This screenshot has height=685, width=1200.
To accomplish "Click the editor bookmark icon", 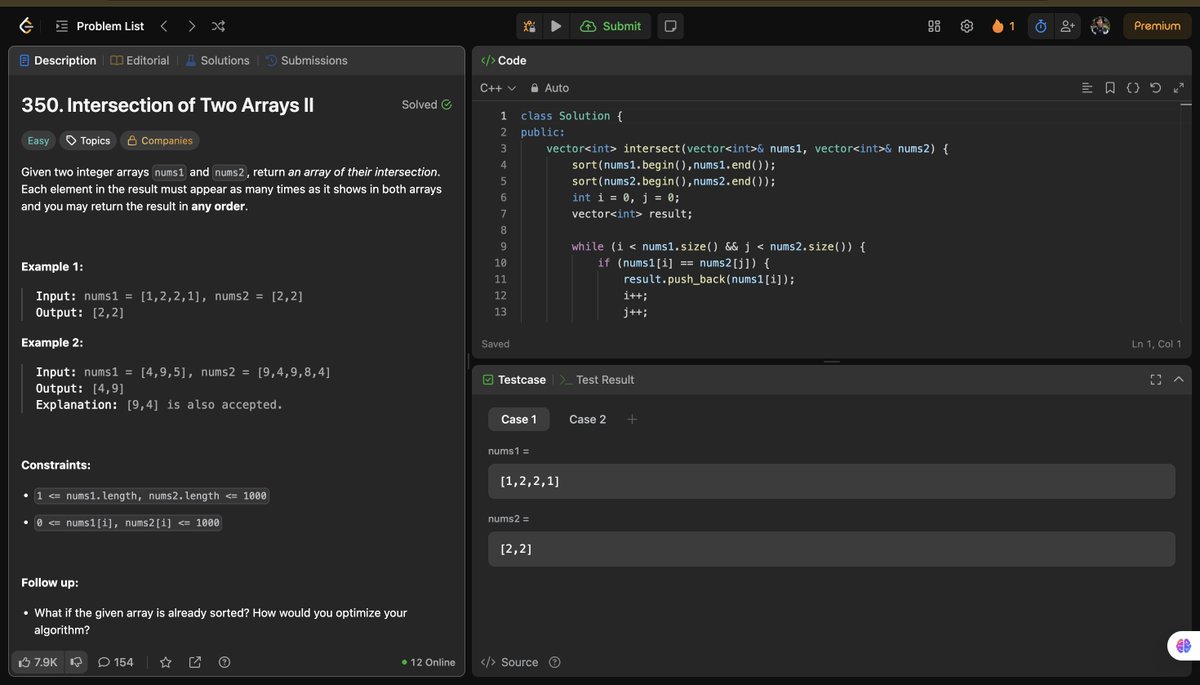I will (1110, 88).
